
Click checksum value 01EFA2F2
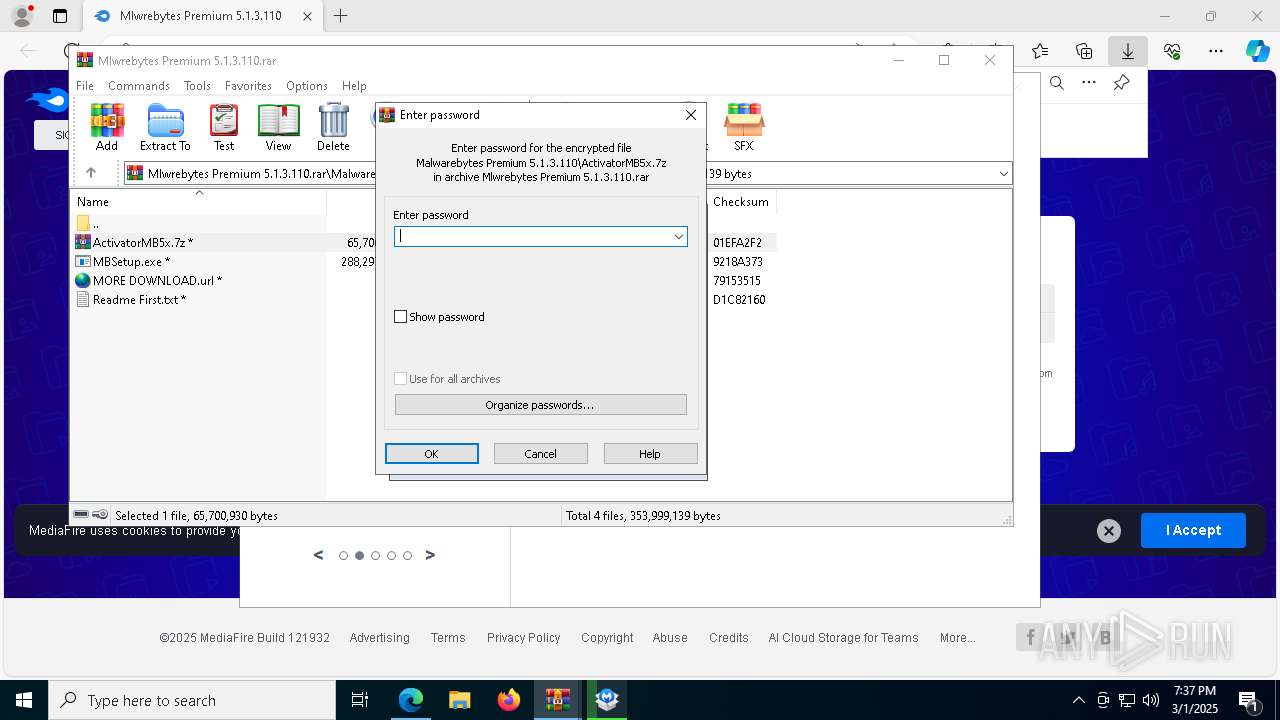(x=737, y=242)
